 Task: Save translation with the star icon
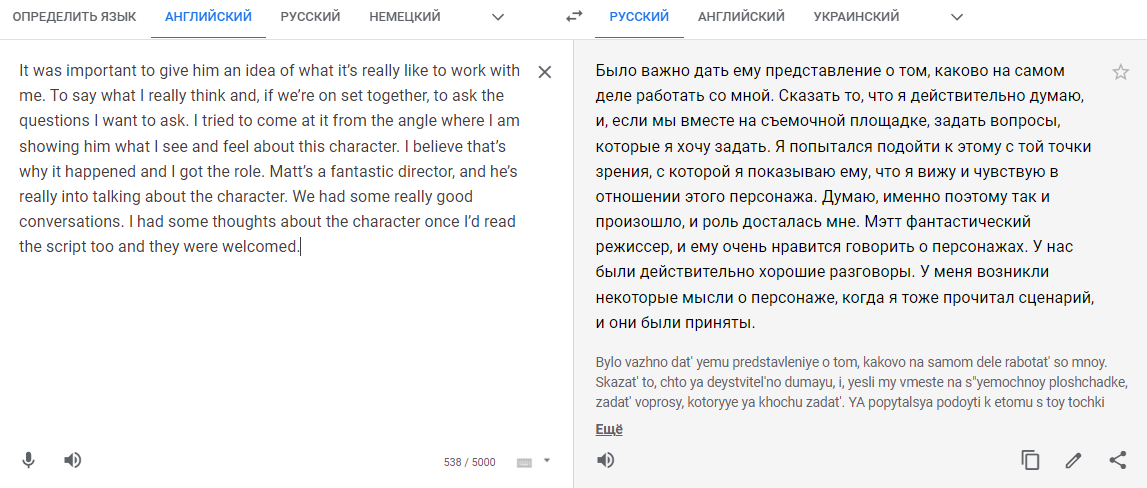[1120, 72]
